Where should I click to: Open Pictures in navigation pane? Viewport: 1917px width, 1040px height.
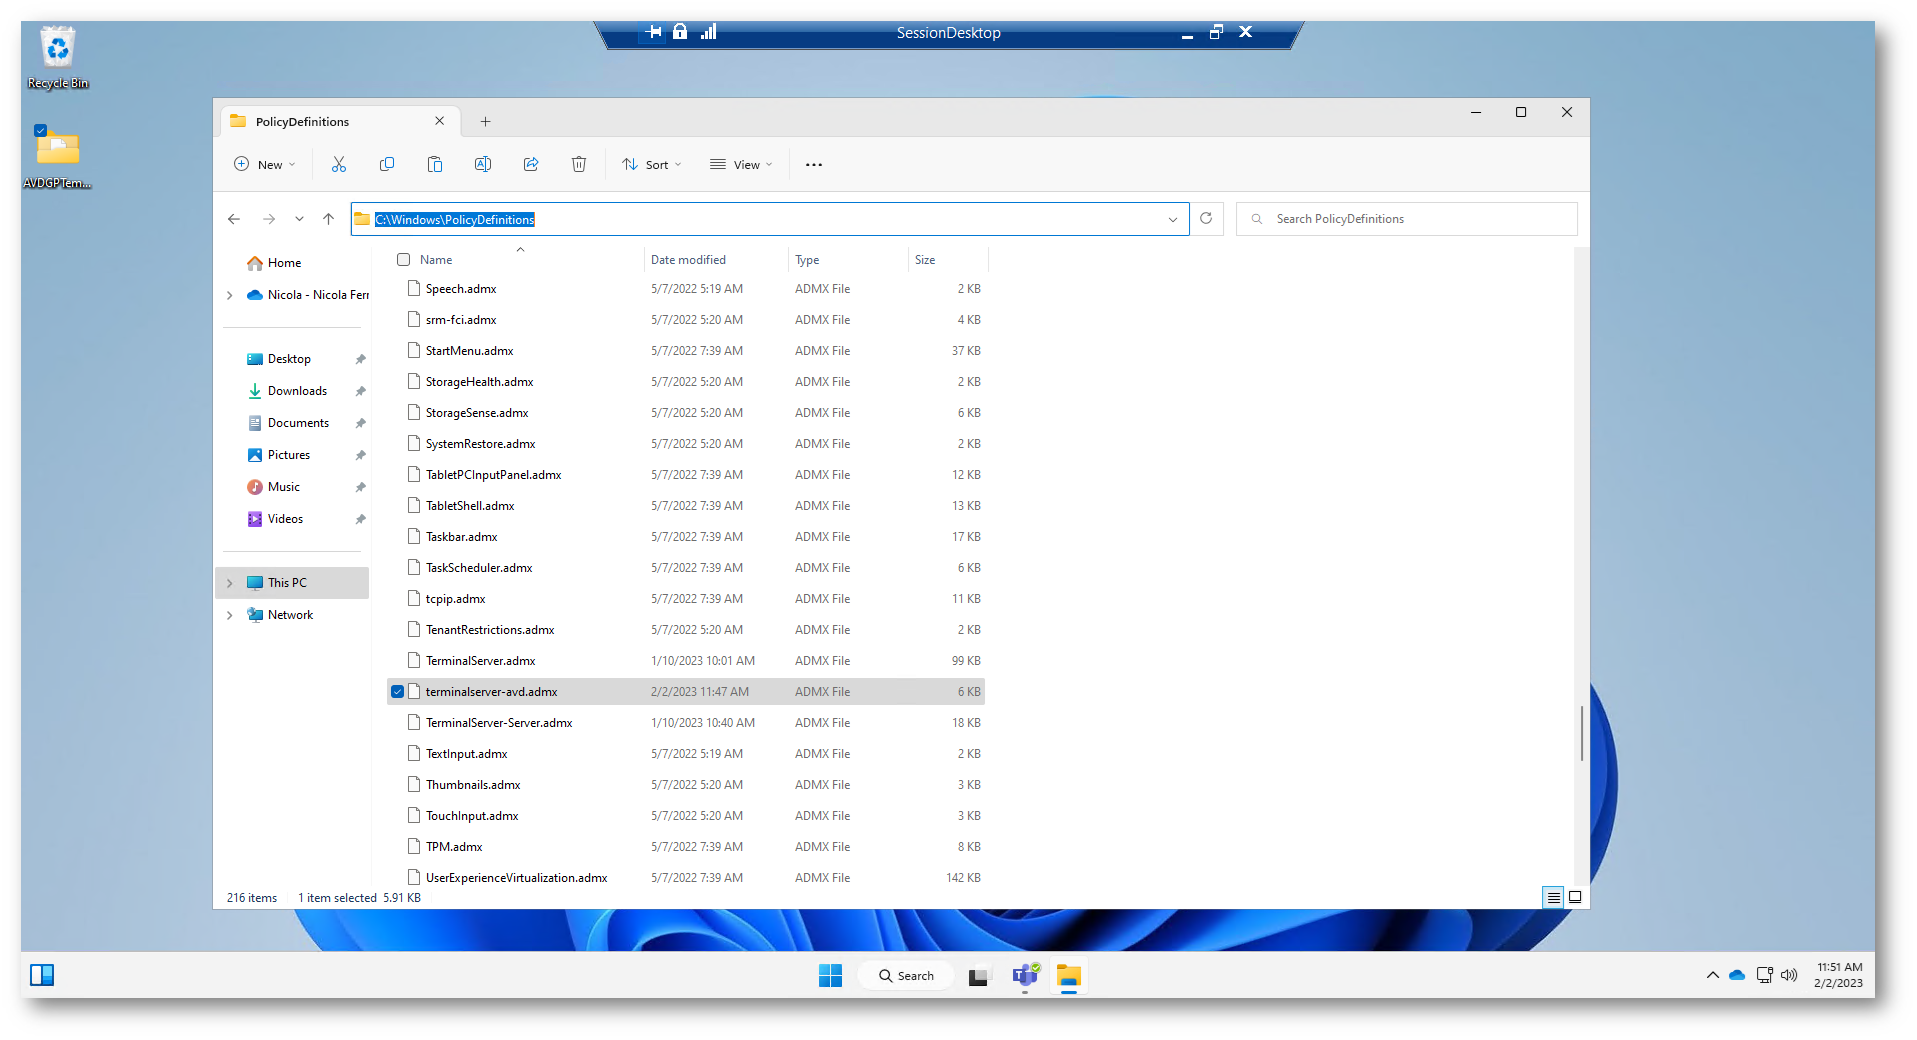click(289, 455)
